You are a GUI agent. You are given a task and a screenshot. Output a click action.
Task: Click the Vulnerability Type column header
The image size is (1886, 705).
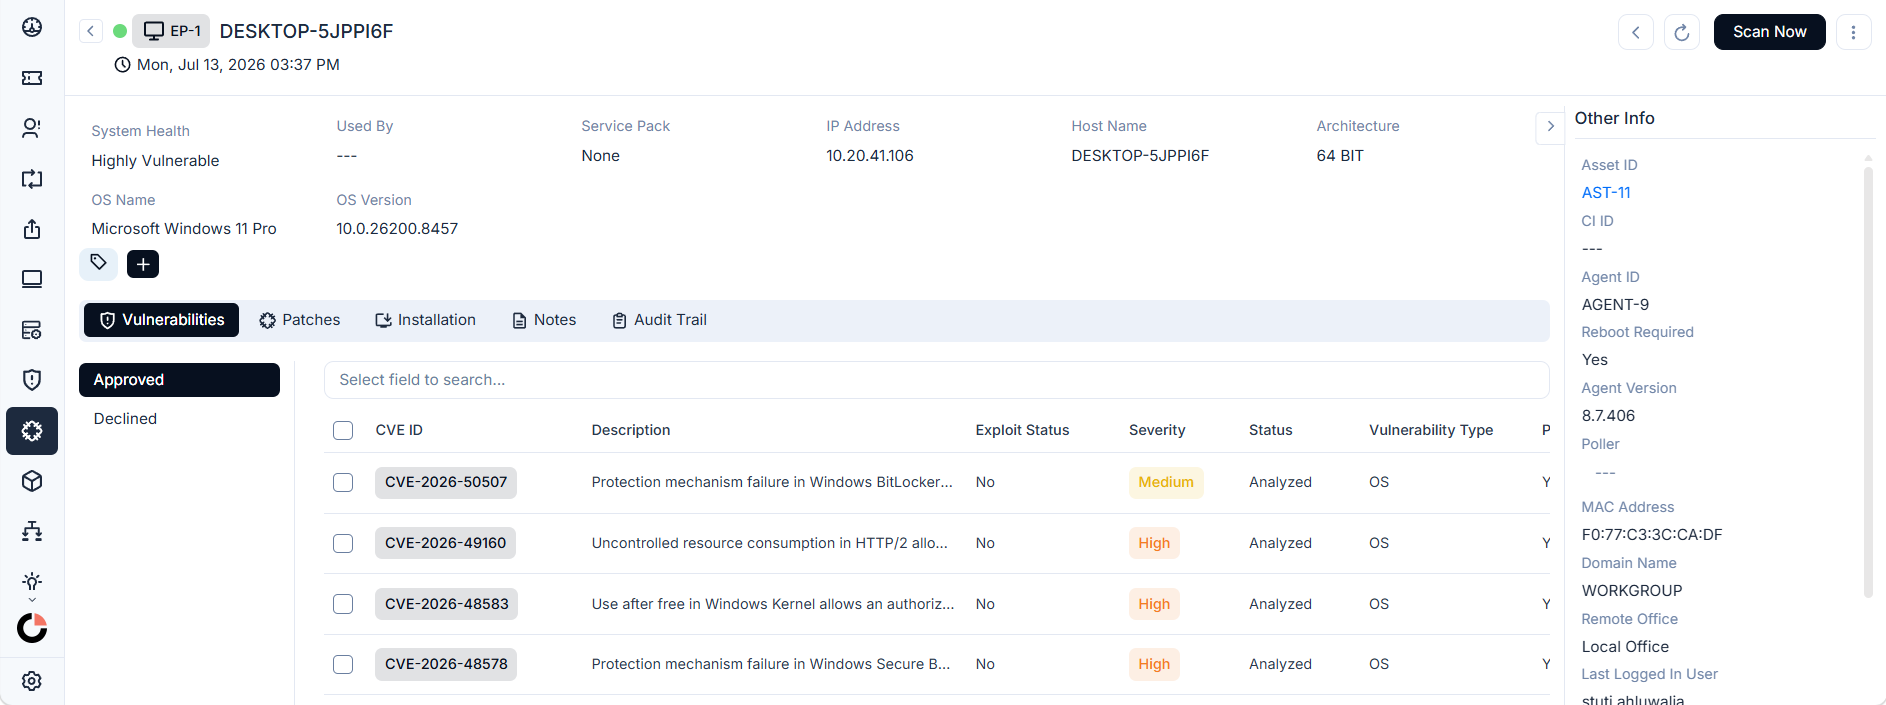pos(1431,430)
